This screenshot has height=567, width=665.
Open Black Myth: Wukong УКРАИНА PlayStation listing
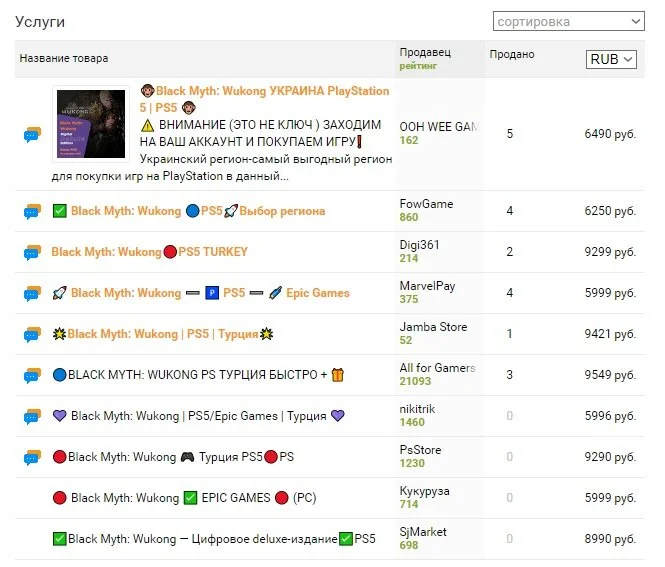pos(264,99)
